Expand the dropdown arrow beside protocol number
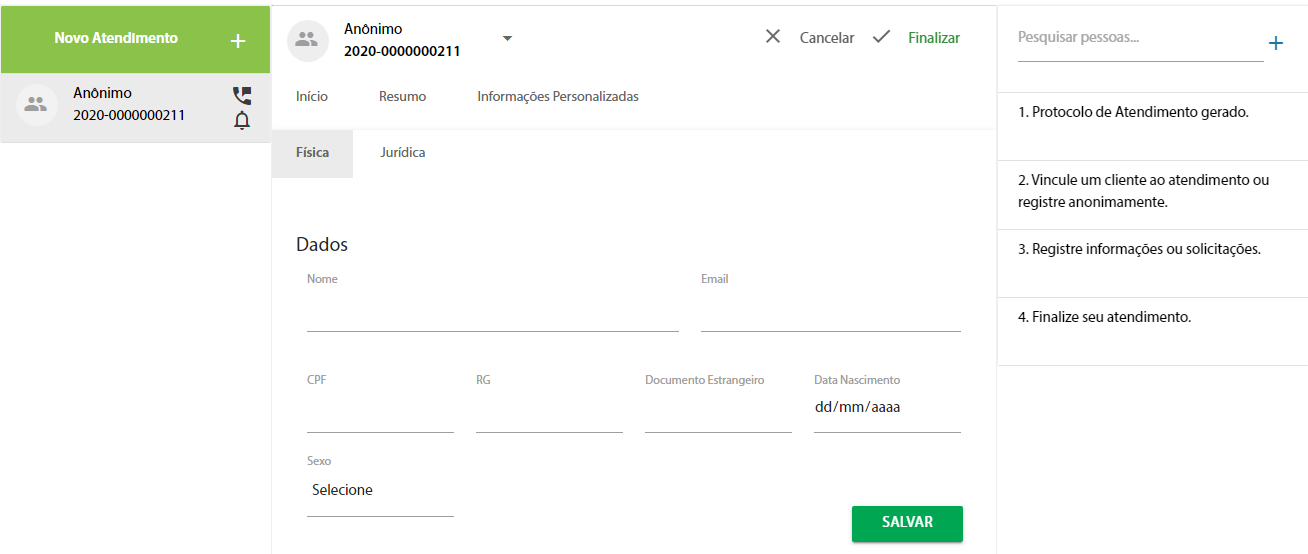This screenshot has height=554, width=1308. 507,39
